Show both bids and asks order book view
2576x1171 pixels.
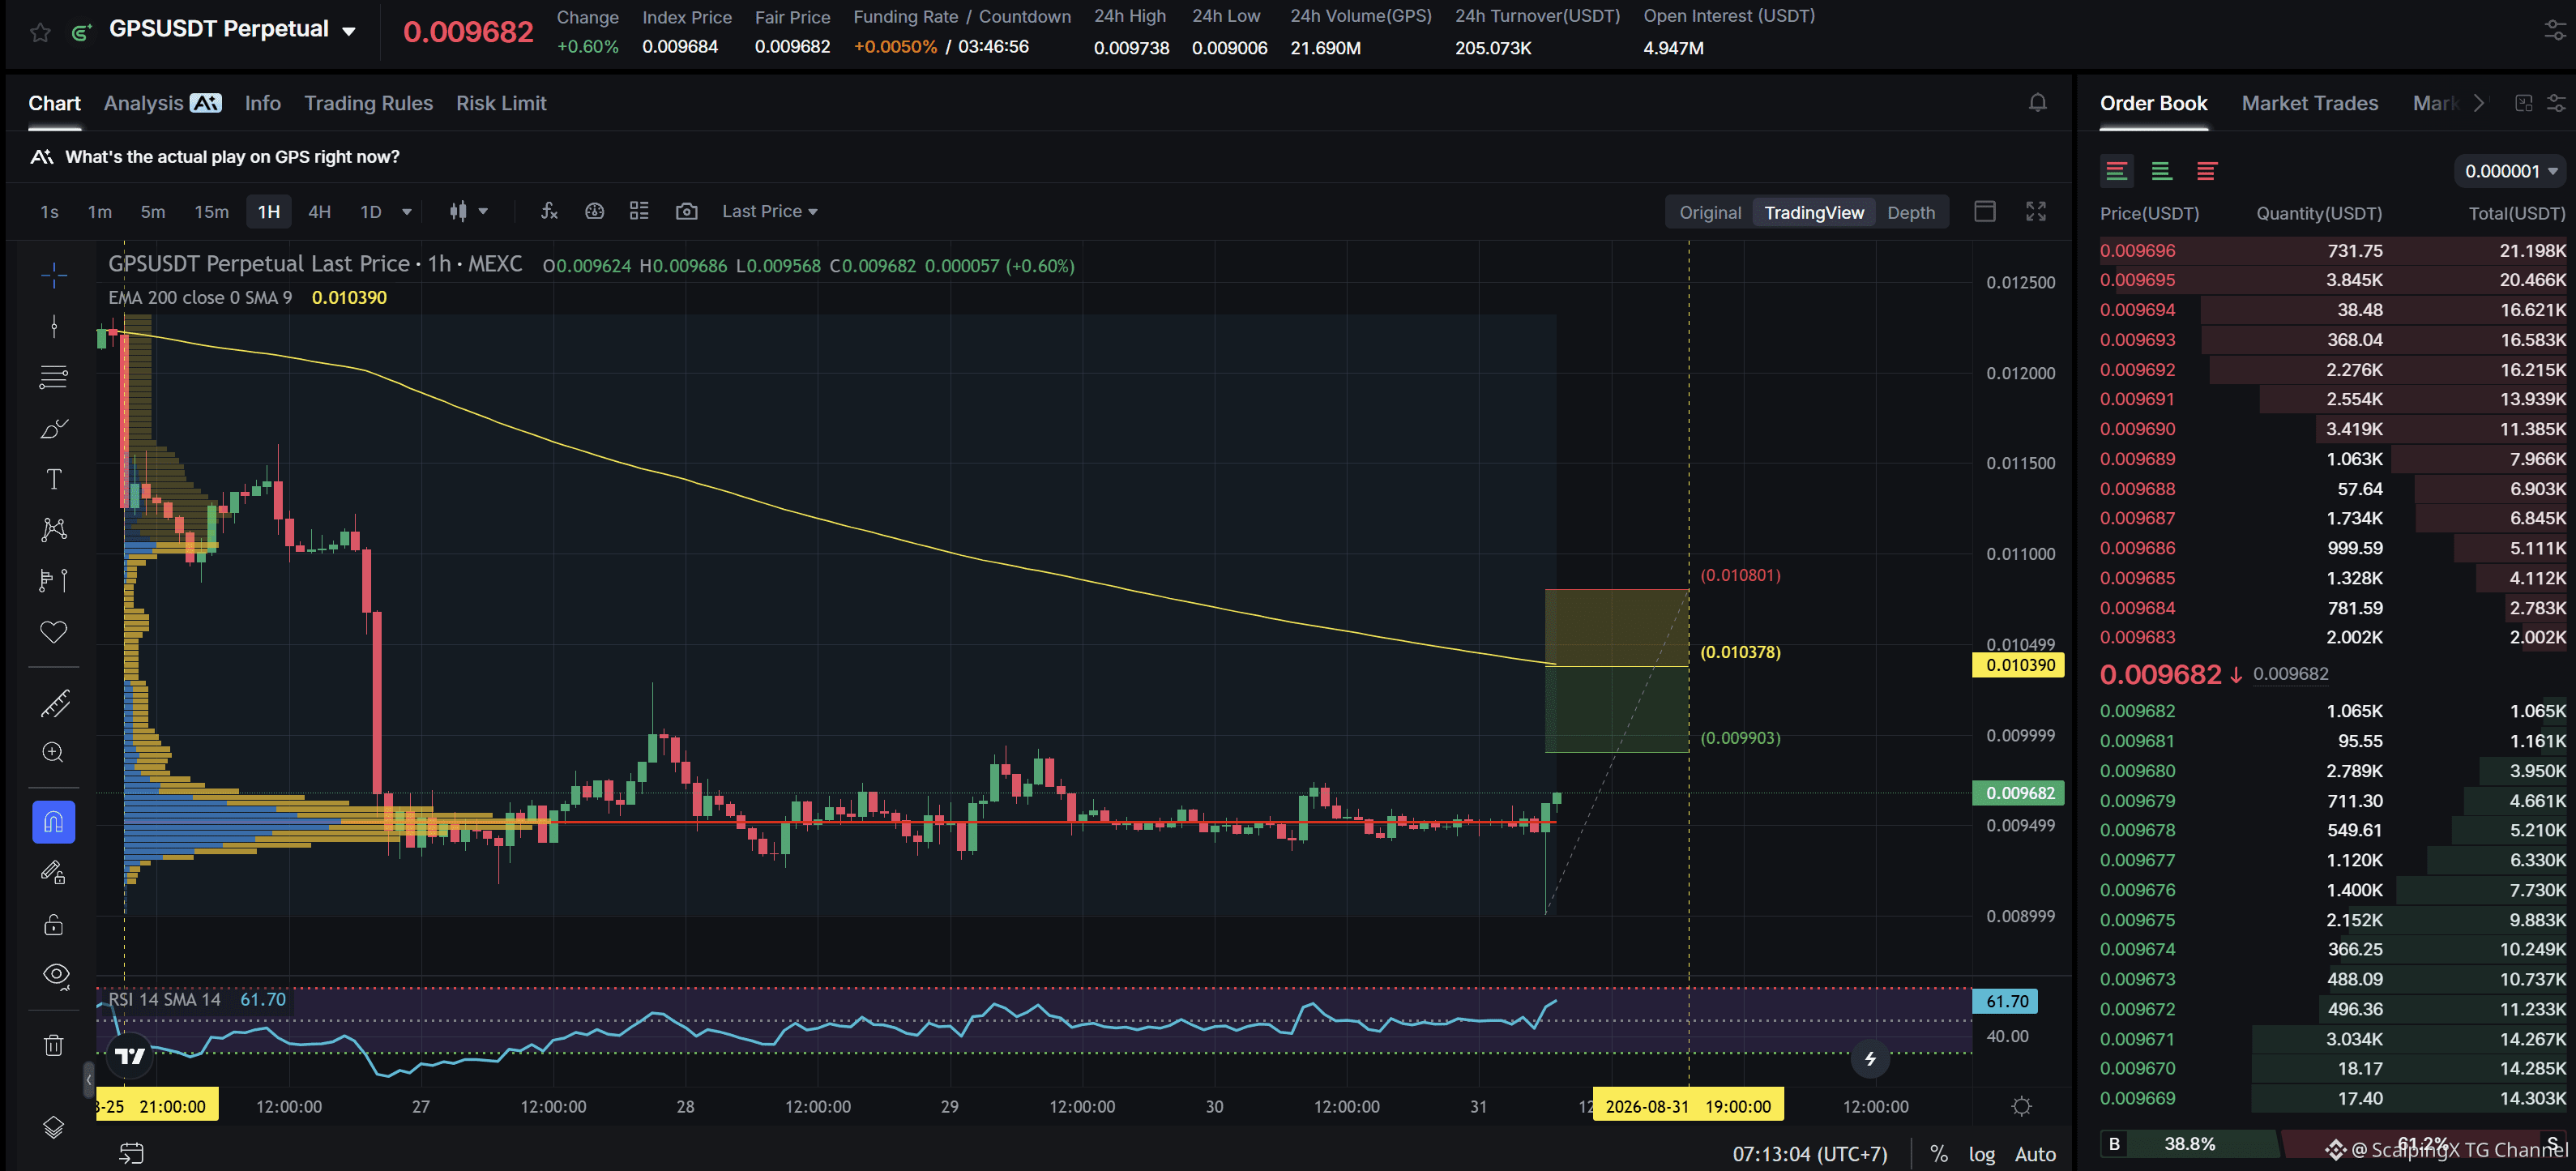(2117, 171)
